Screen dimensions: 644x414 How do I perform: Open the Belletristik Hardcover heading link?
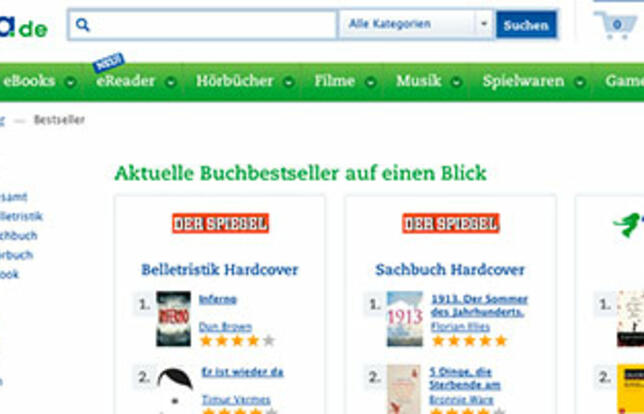click(220, 270)
